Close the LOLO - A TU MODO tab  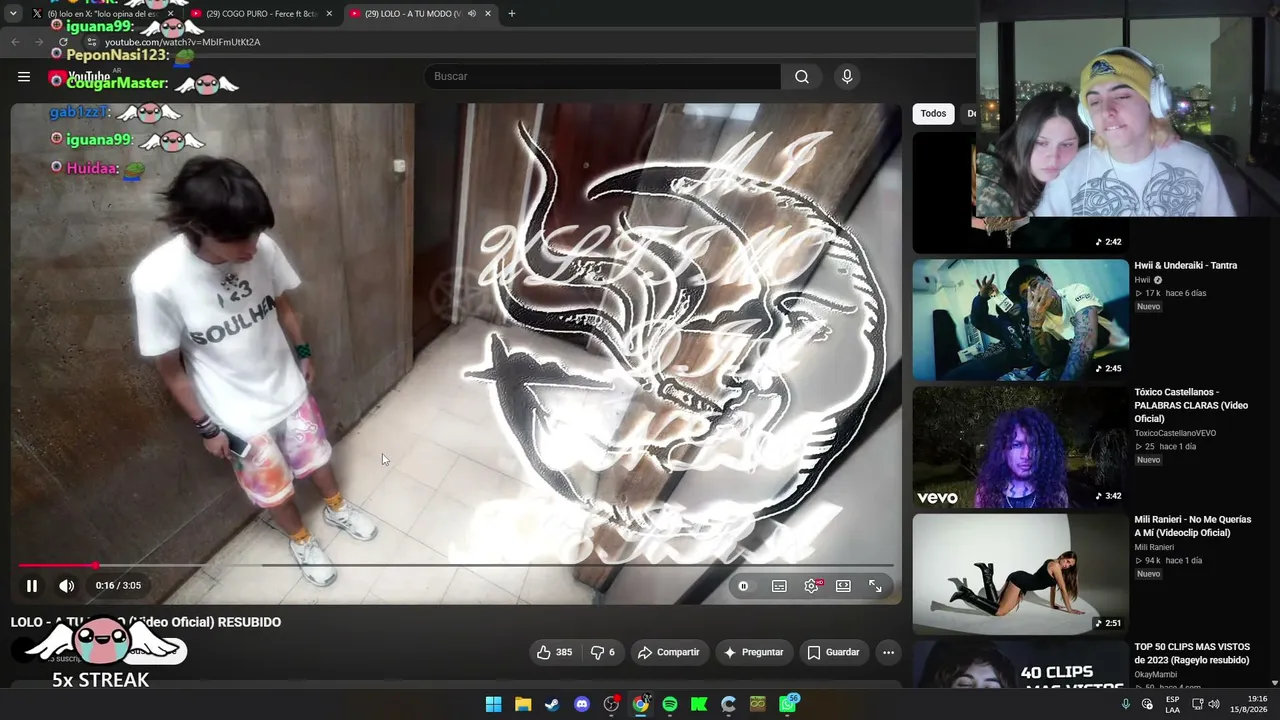(488, 14)
